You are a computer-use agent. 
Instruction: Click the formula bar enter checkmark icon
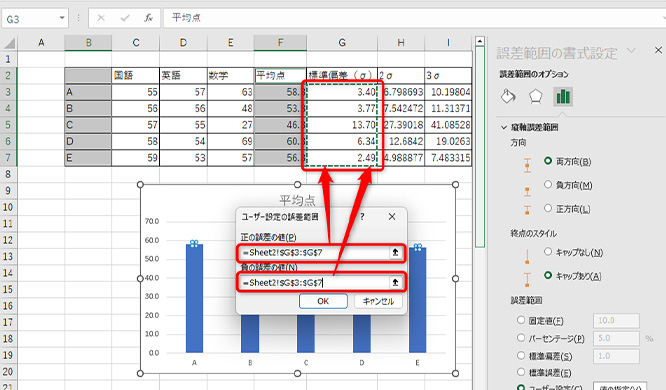coord(125,18)
